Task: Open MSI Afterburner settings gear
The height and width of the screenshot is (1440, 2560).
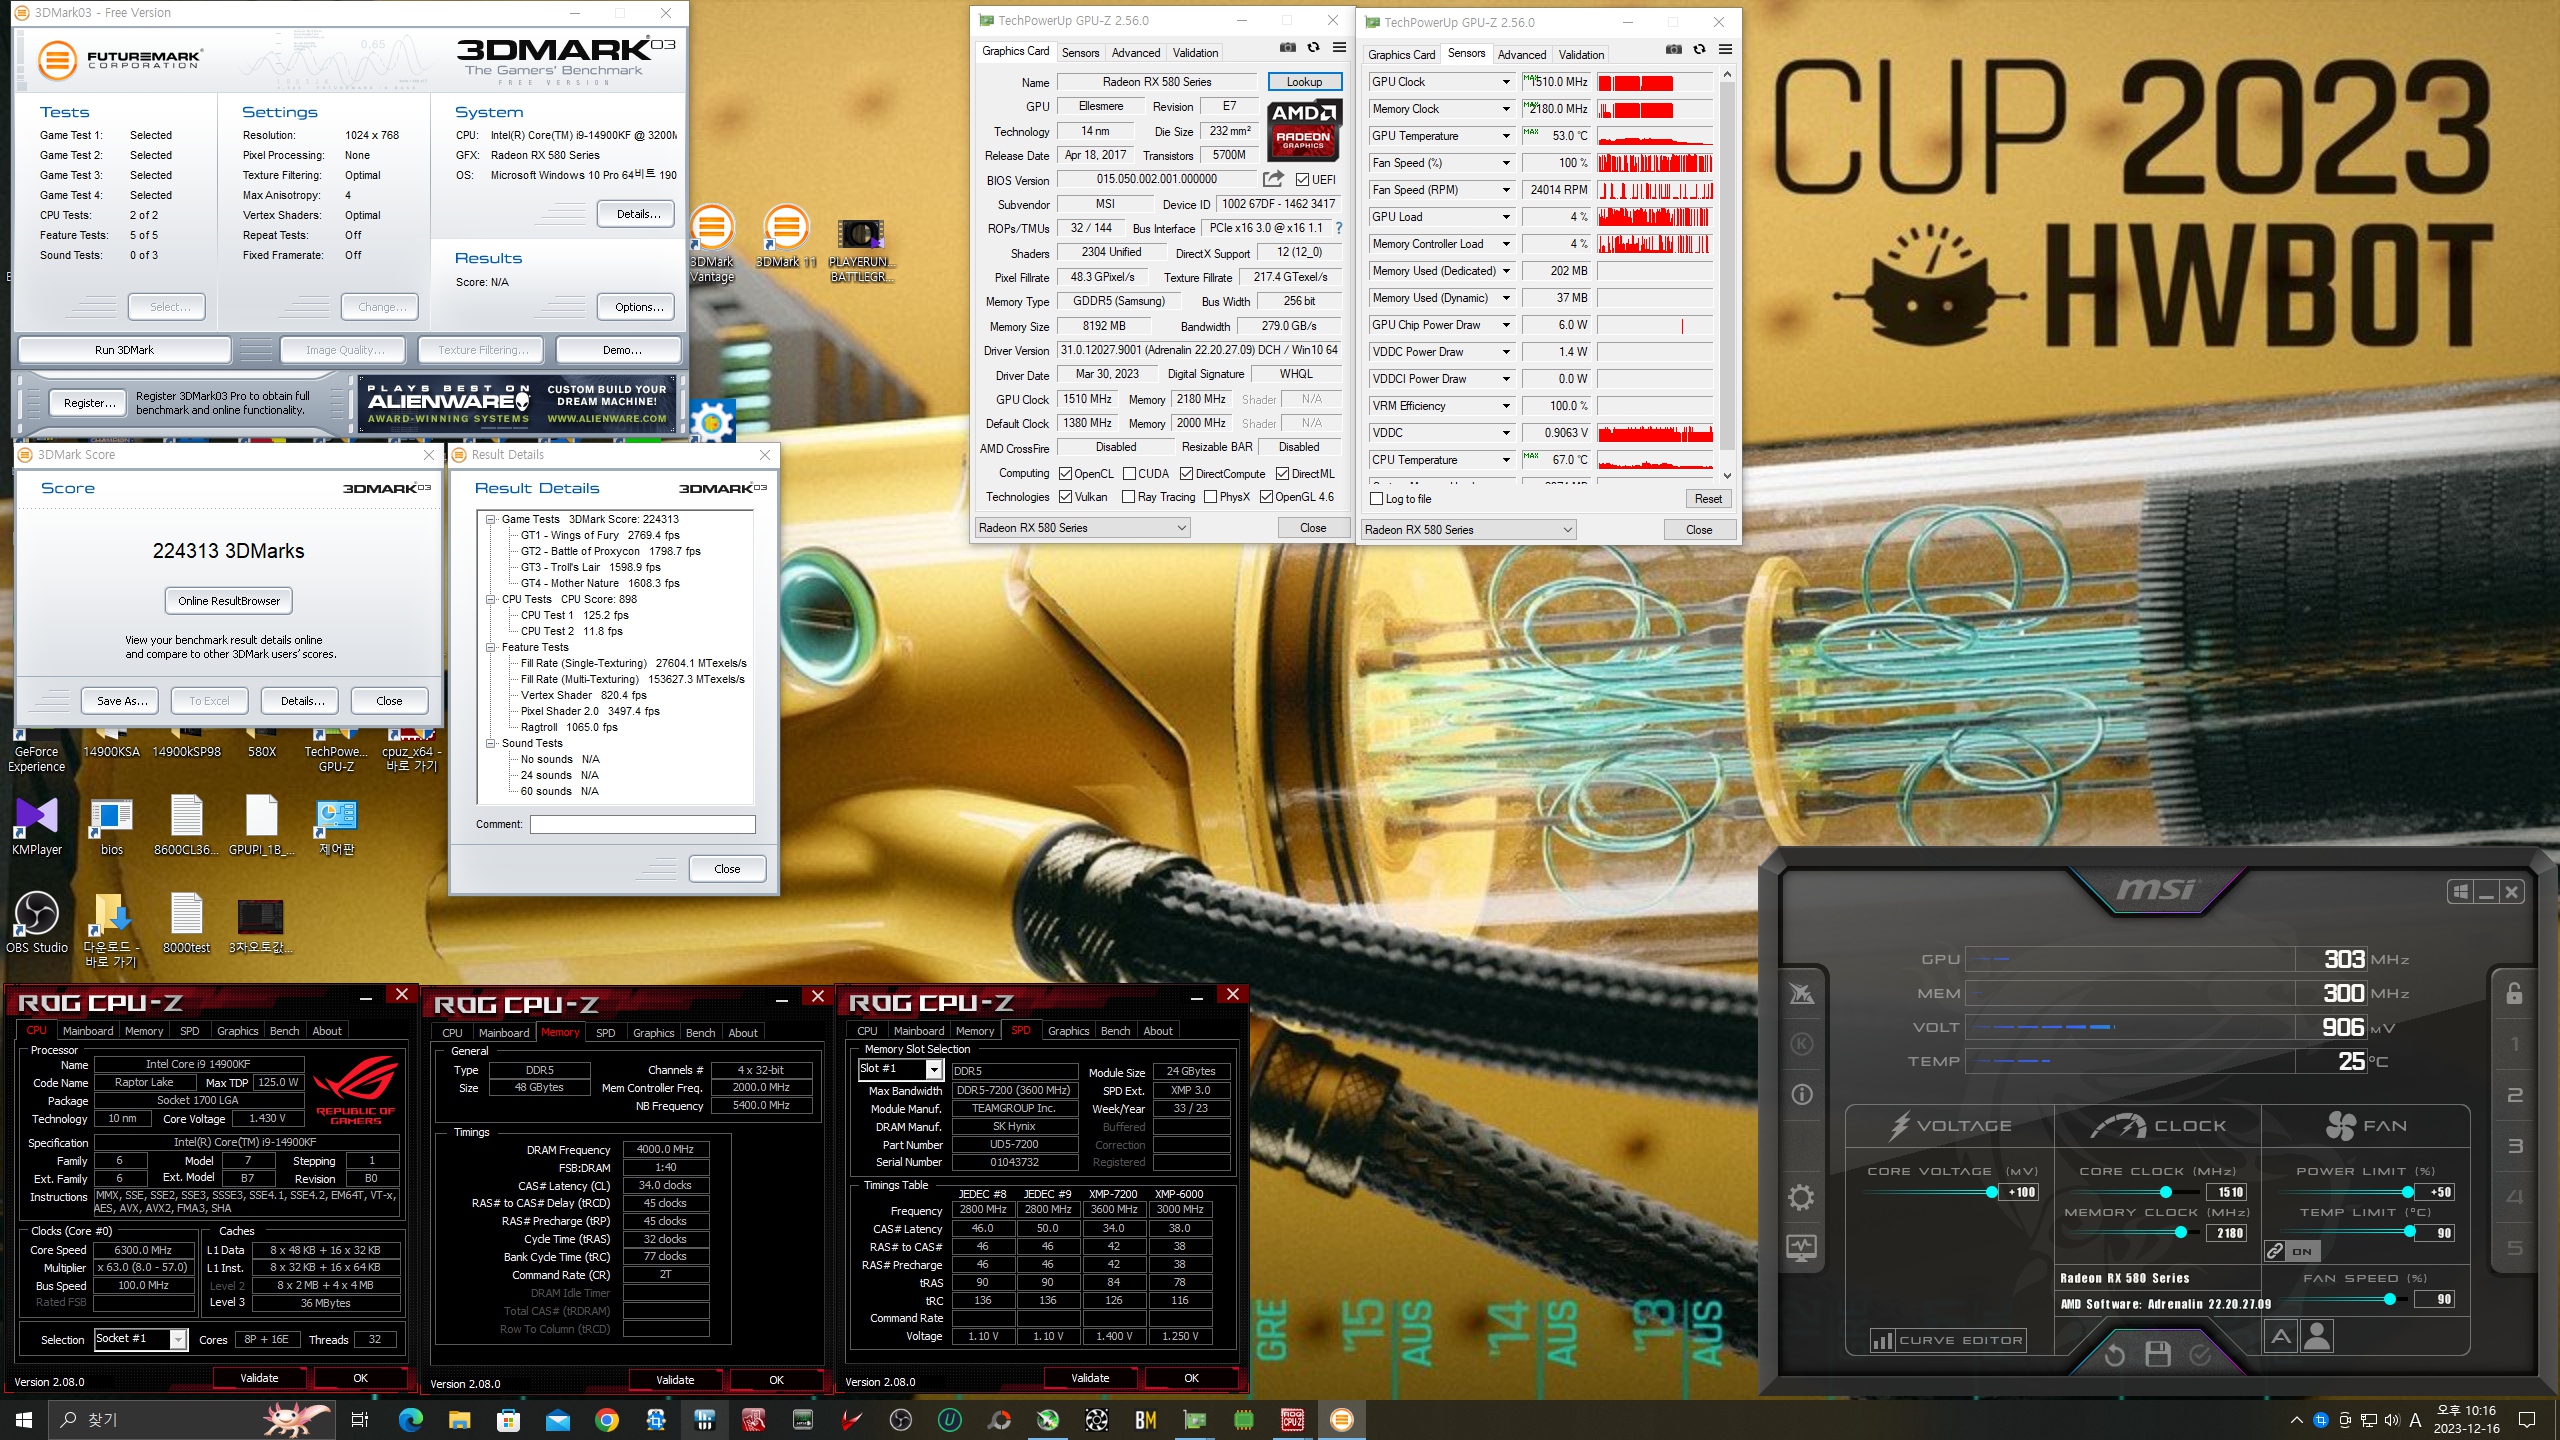Action: (x=1801, y=1197)
